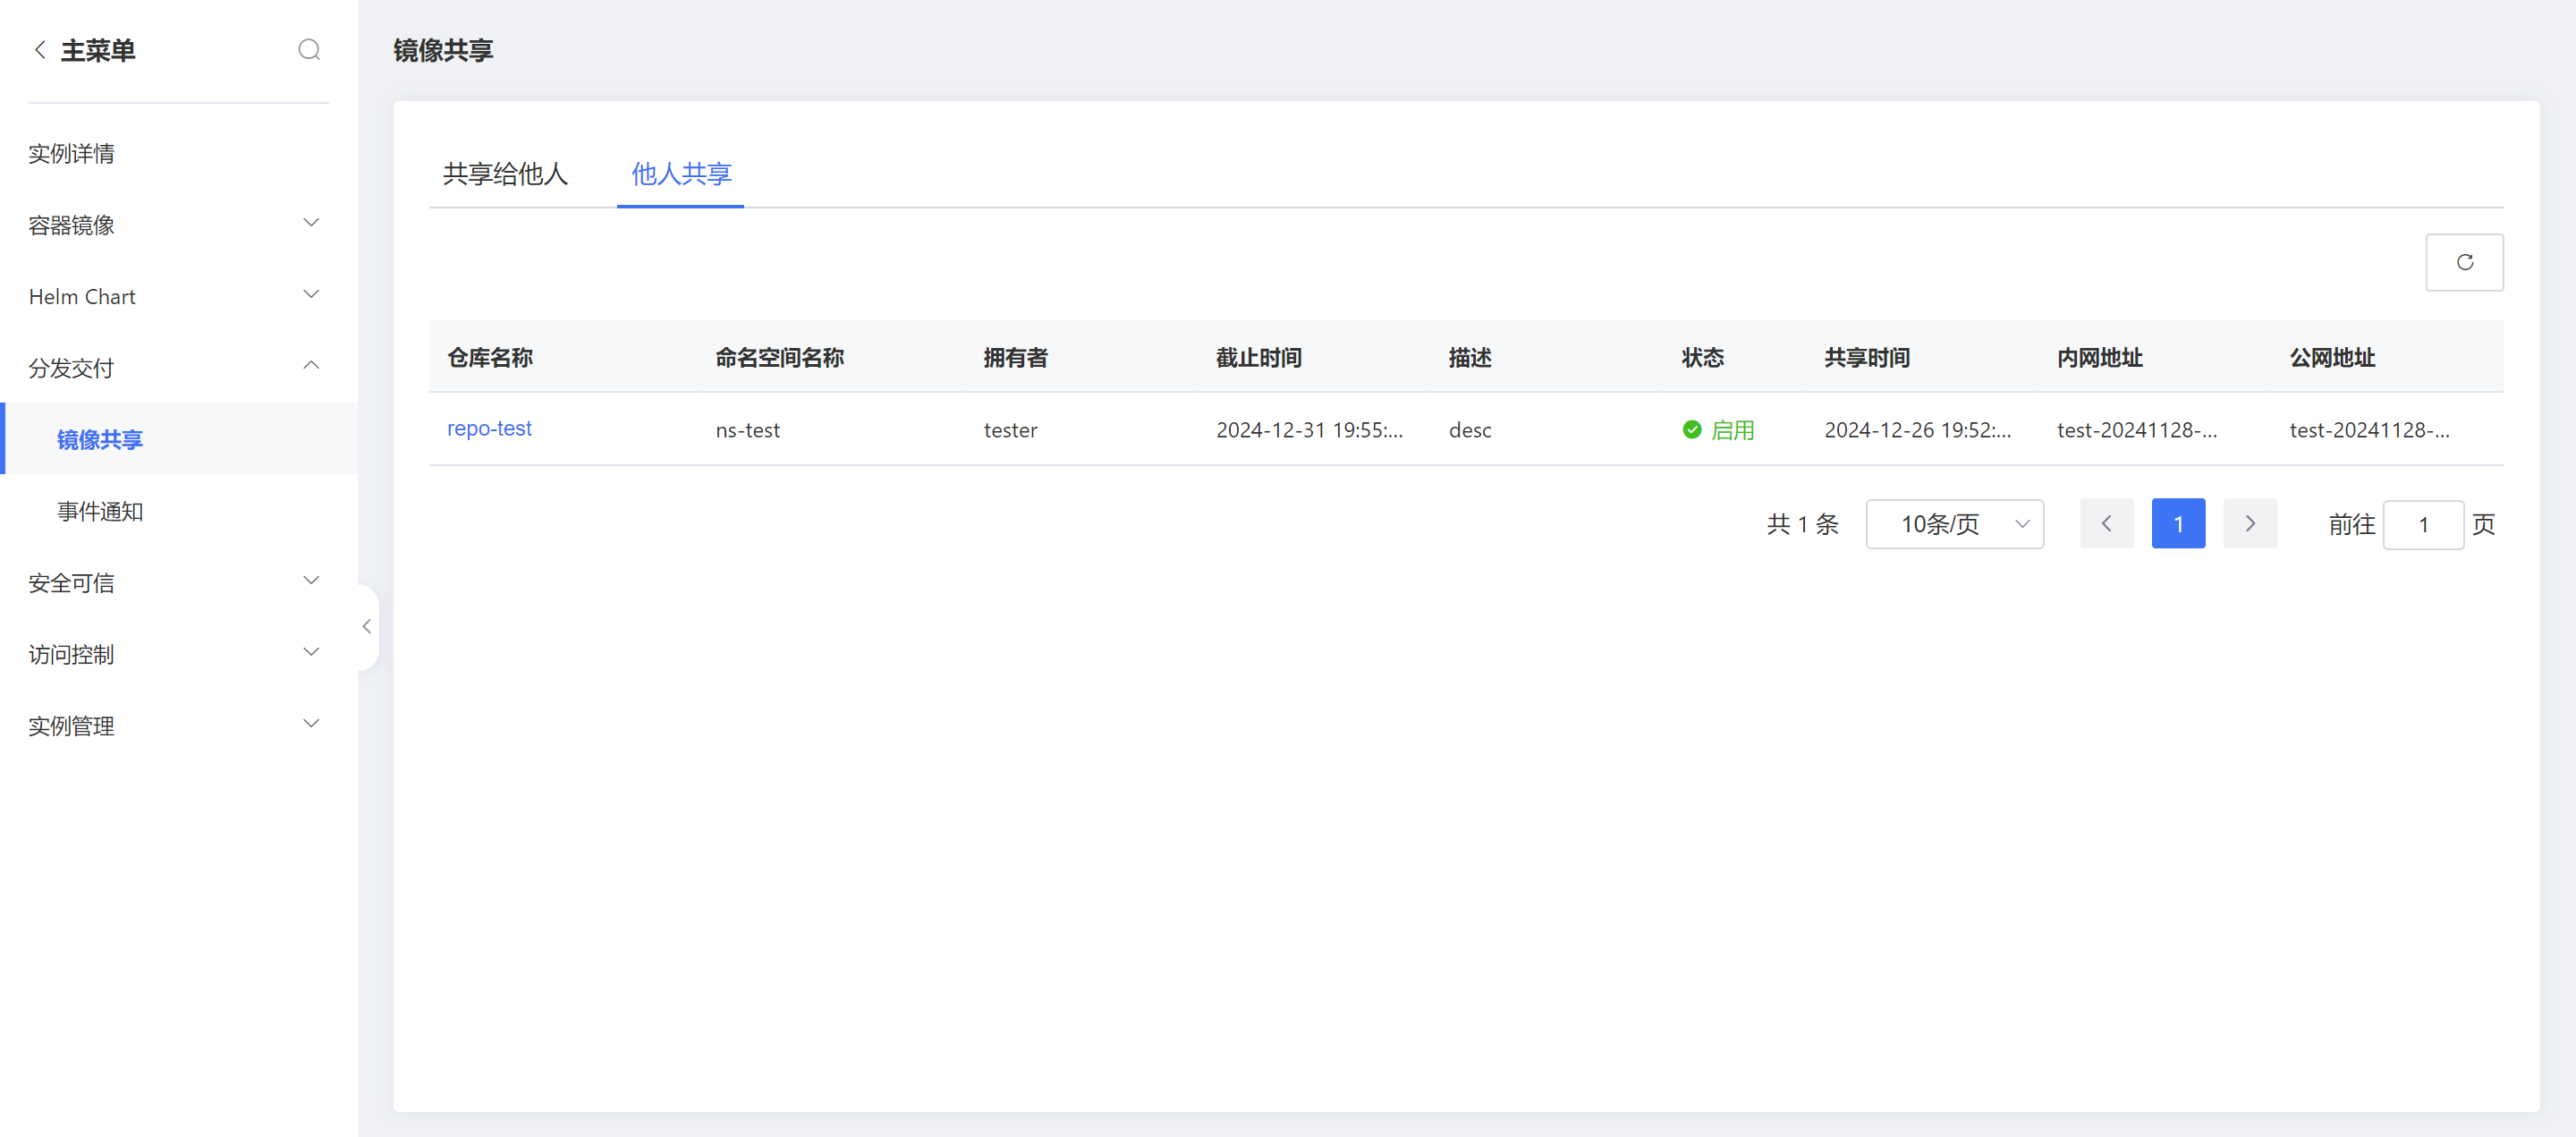Go to next page arrow

(x=2250, y=524)
